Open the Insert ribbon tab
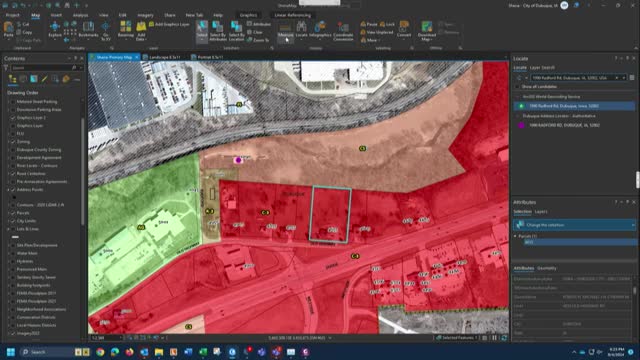The width and height of the screenshot is (640, 360). pos(56,15)
